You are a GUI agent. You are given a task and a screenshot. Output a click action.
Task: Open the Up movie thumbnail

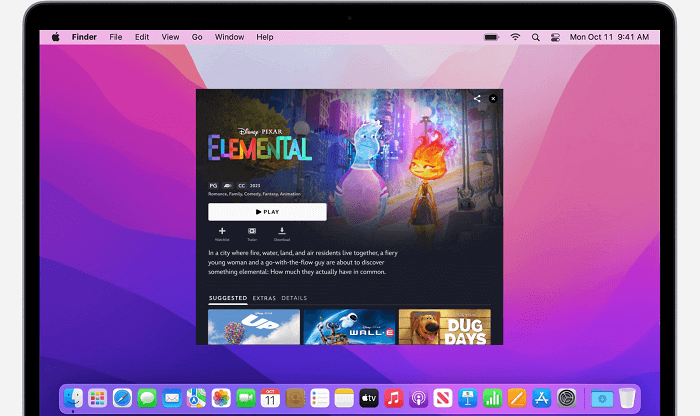(254, 327)
